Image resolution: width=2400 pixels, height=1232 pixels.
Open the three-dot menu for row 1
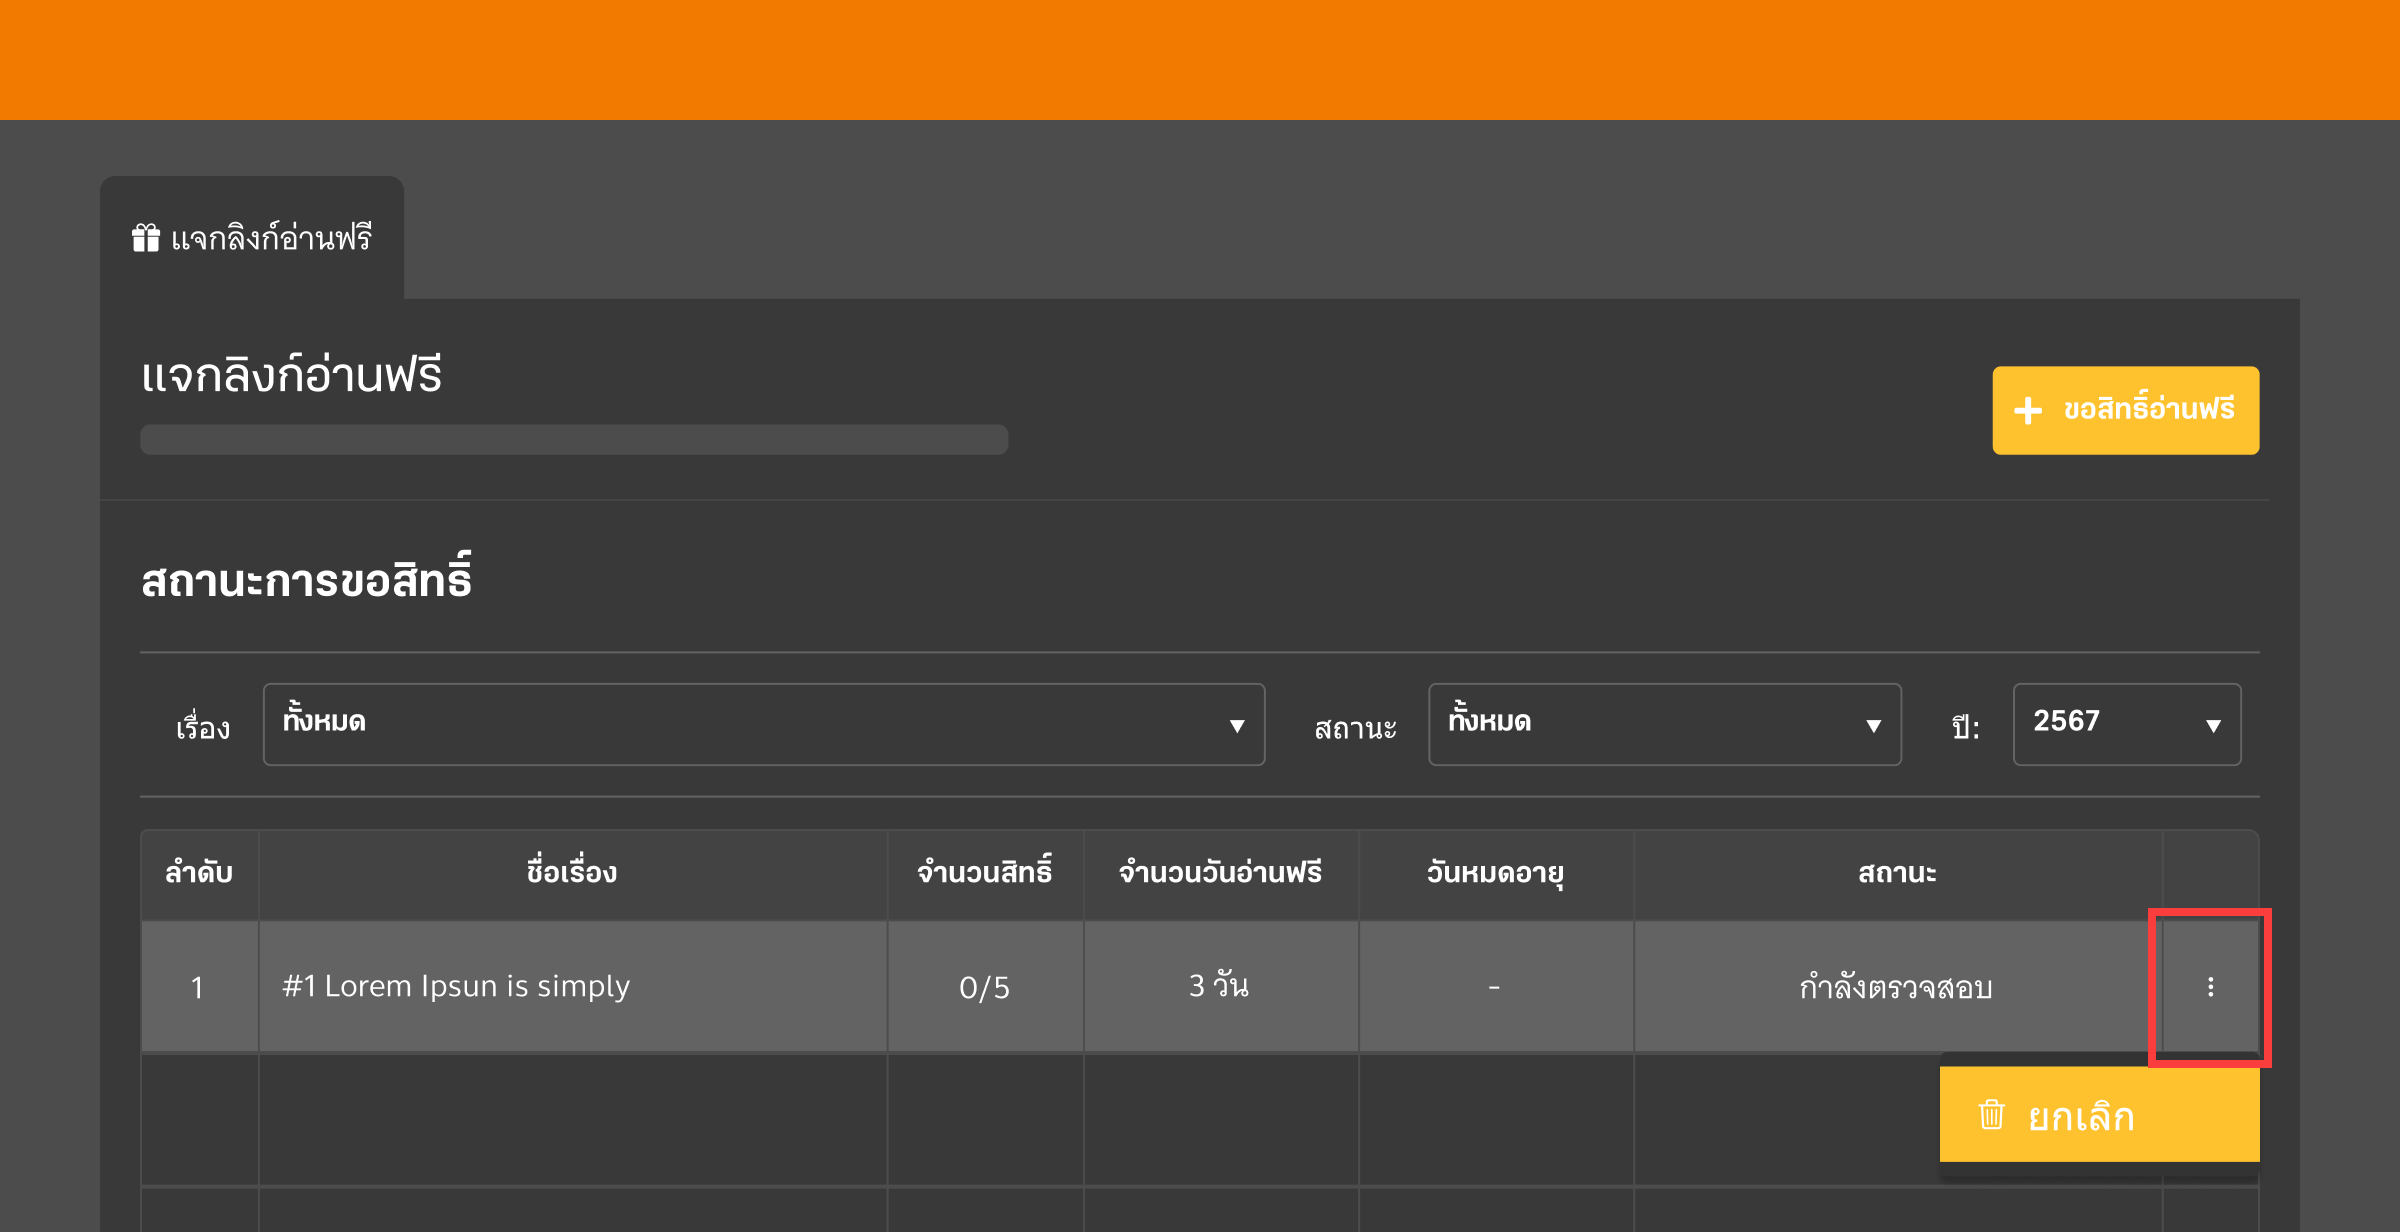click(2210, 987)
